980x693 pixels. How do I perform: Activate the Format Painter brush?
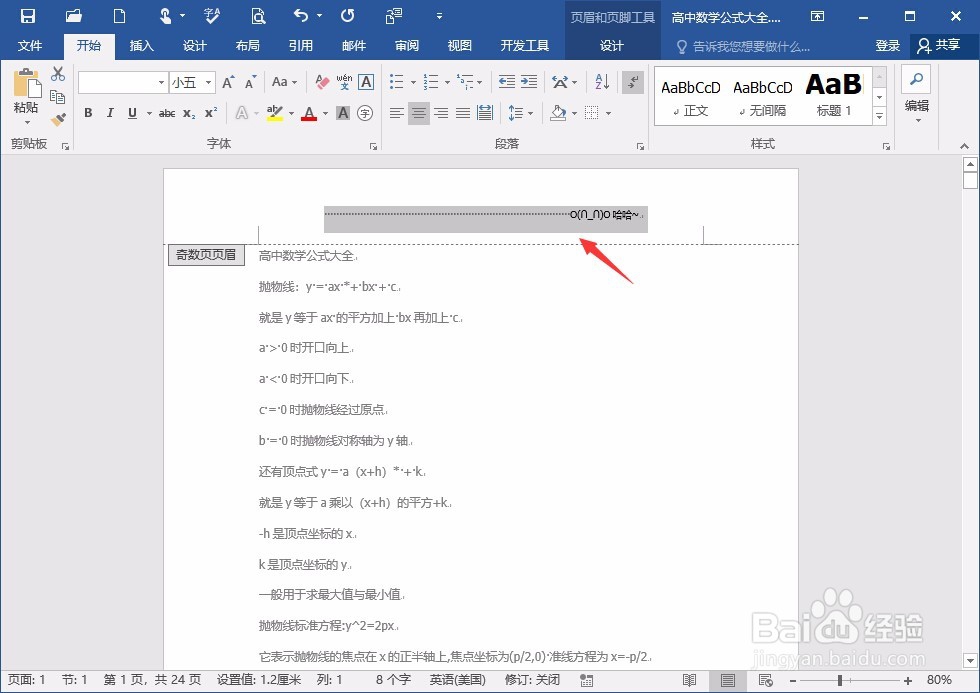[x=58, y=119]
